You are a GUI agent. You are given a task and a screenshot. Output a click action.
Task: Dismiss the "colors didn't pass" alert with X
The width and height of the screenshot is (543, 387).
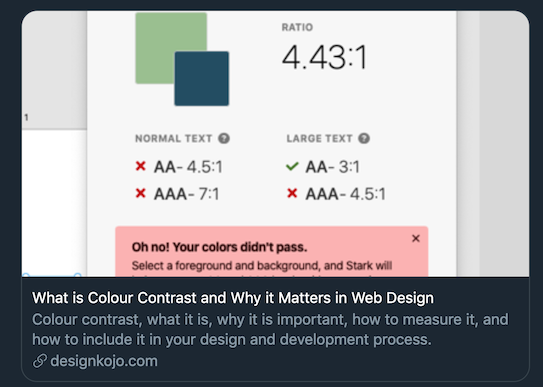[x=416, y=238]
